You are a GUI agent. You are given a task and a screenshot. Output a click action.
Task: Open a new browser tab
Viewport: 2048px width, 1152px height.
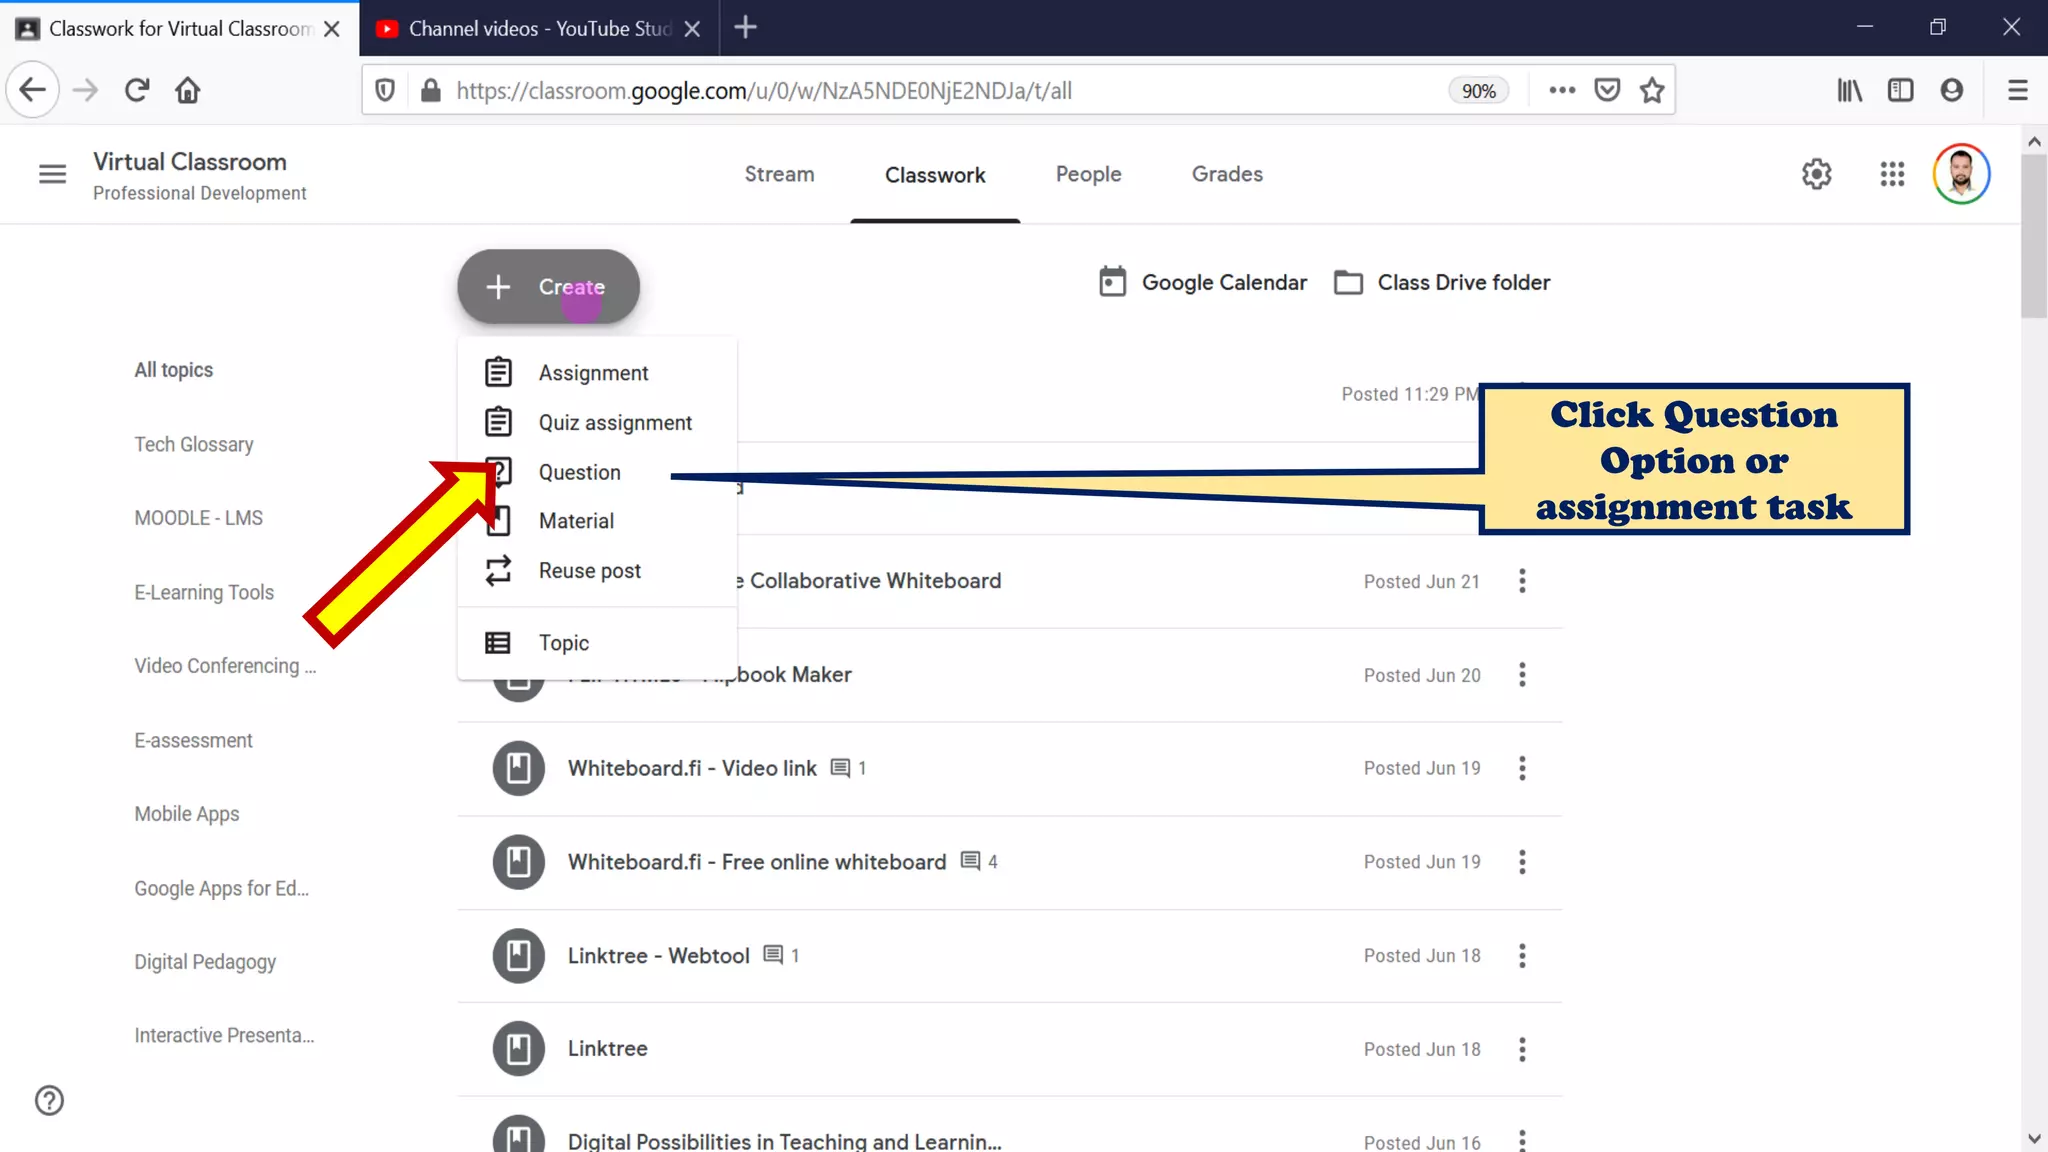(745, 28)
